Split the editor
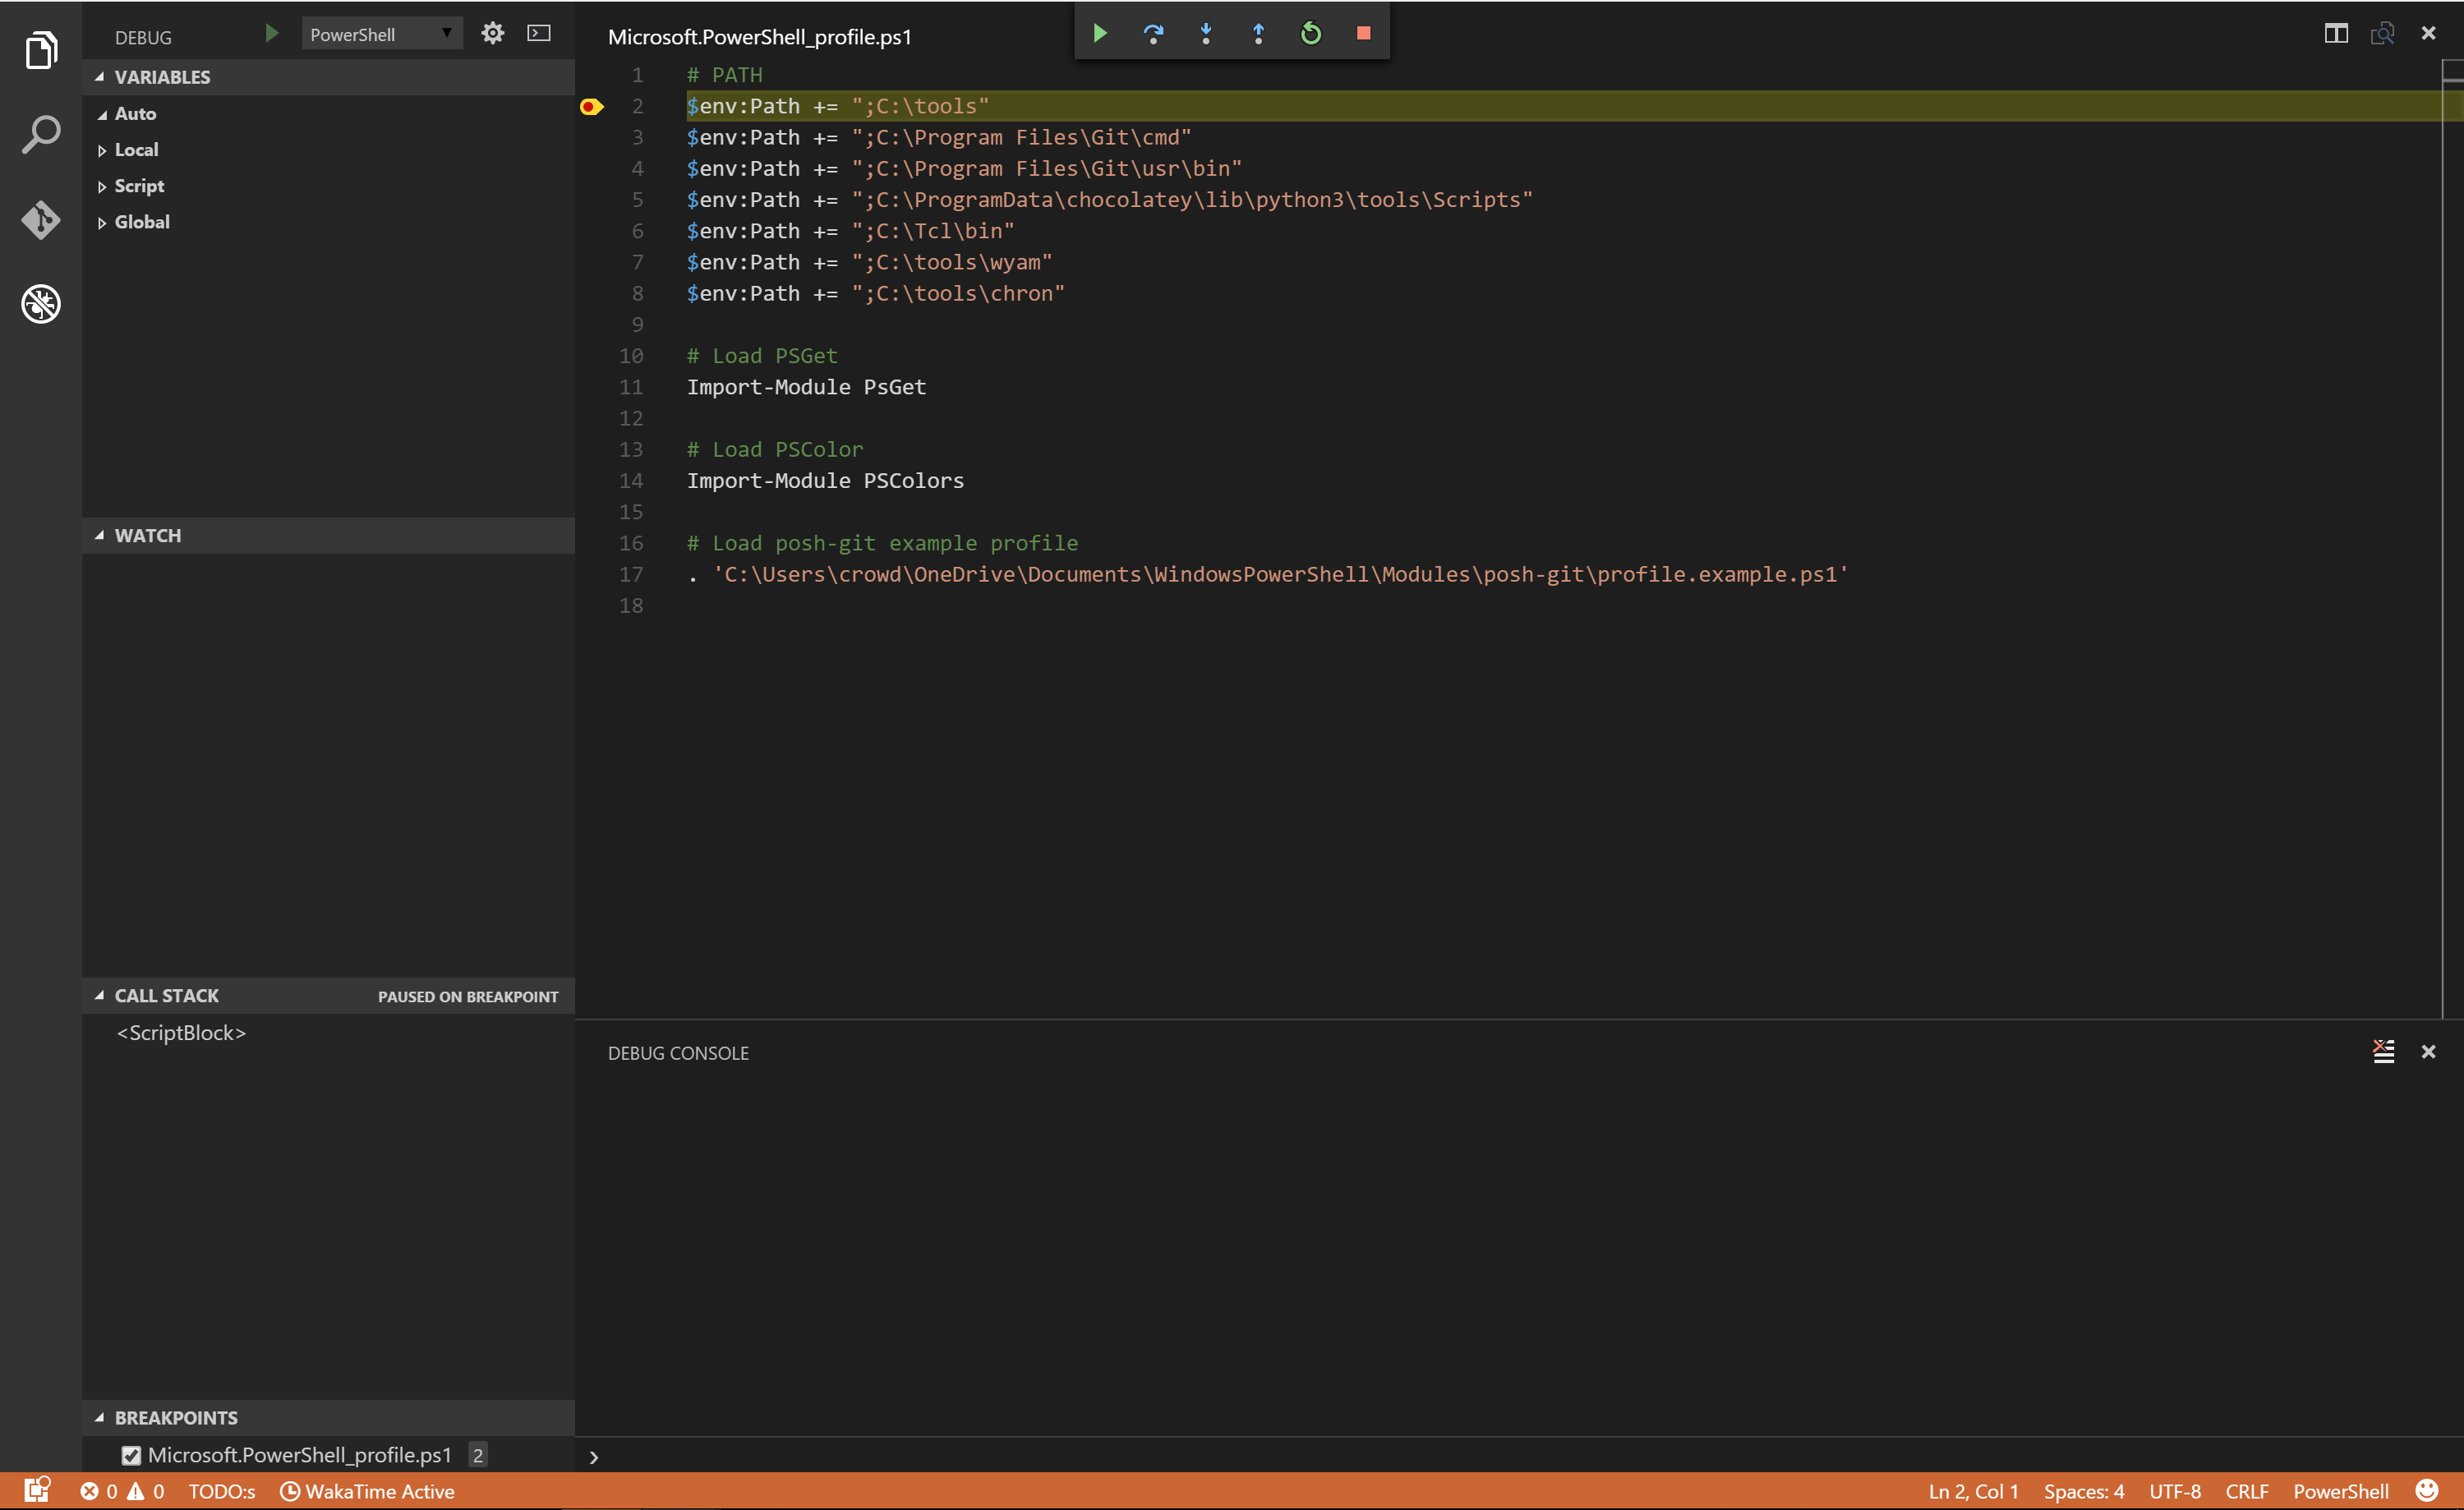2464x1510 pixels. (x=2336, y=33)
